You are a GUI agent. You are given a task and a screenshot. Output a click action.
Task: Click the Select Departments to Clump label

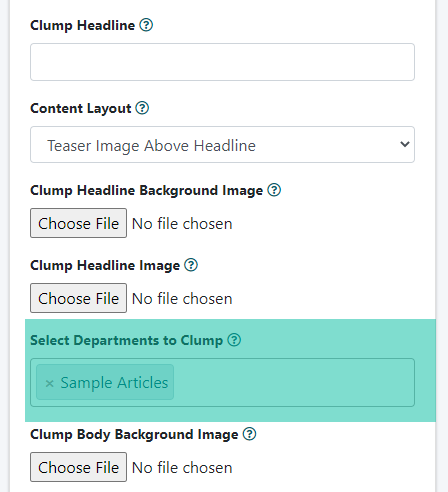point(126,341)
